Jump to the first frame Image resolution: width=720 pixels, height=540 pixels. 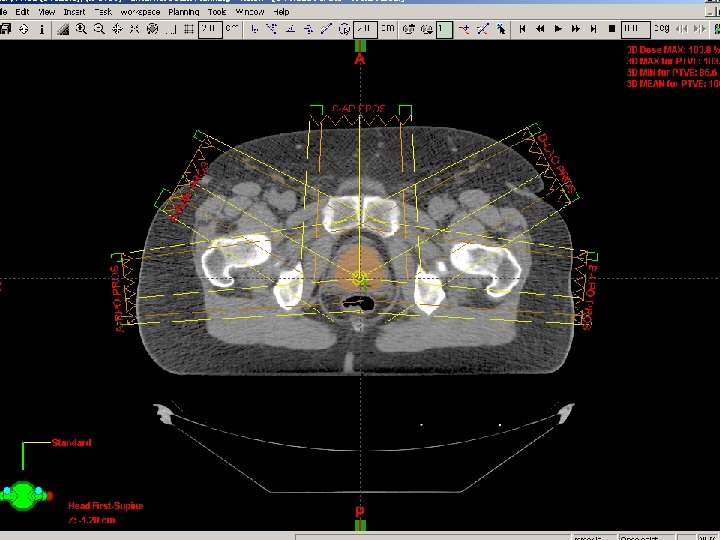point(522,29)
